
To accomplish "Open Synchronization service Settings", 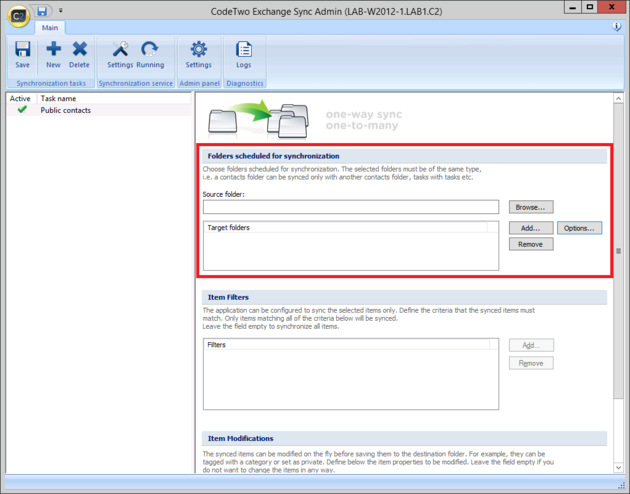I will pos(120,54).
